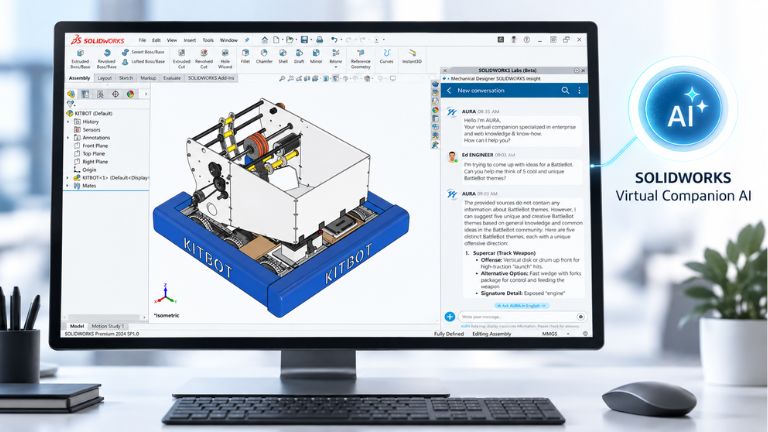Switch to the Motion Study 1 tab

[x=107, y=326]
